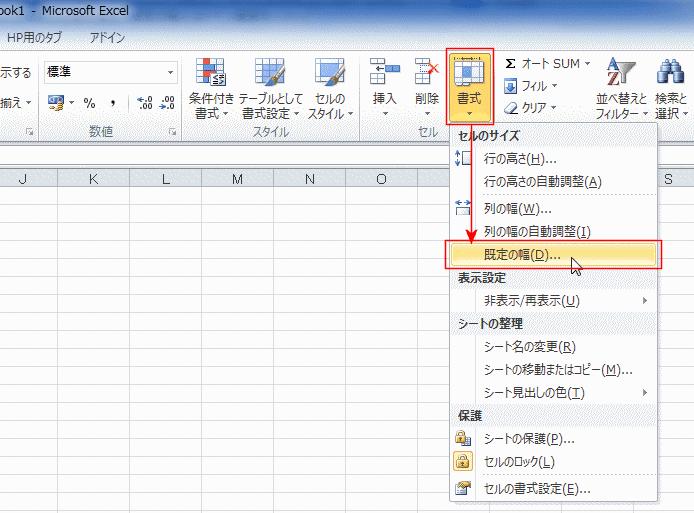The width and height of the screenshot is (694, 513).
Task: Expand the オート SUM dropdown arrow
Action: pos(587,64)
